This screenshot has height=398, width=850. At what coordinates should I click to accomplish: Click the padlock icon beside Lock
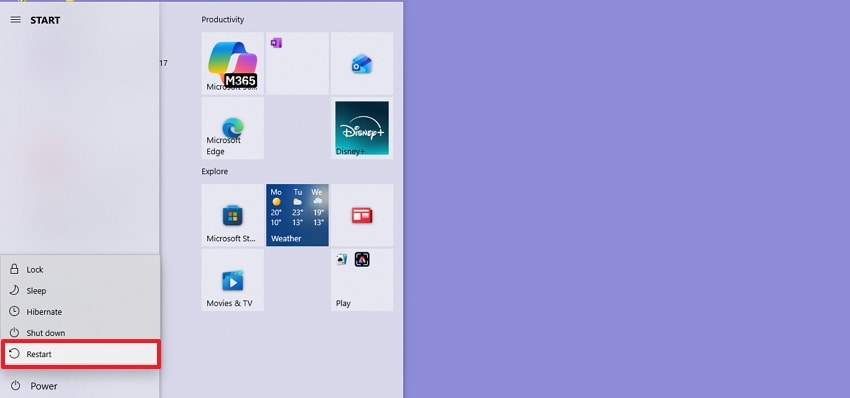(14, 269)
